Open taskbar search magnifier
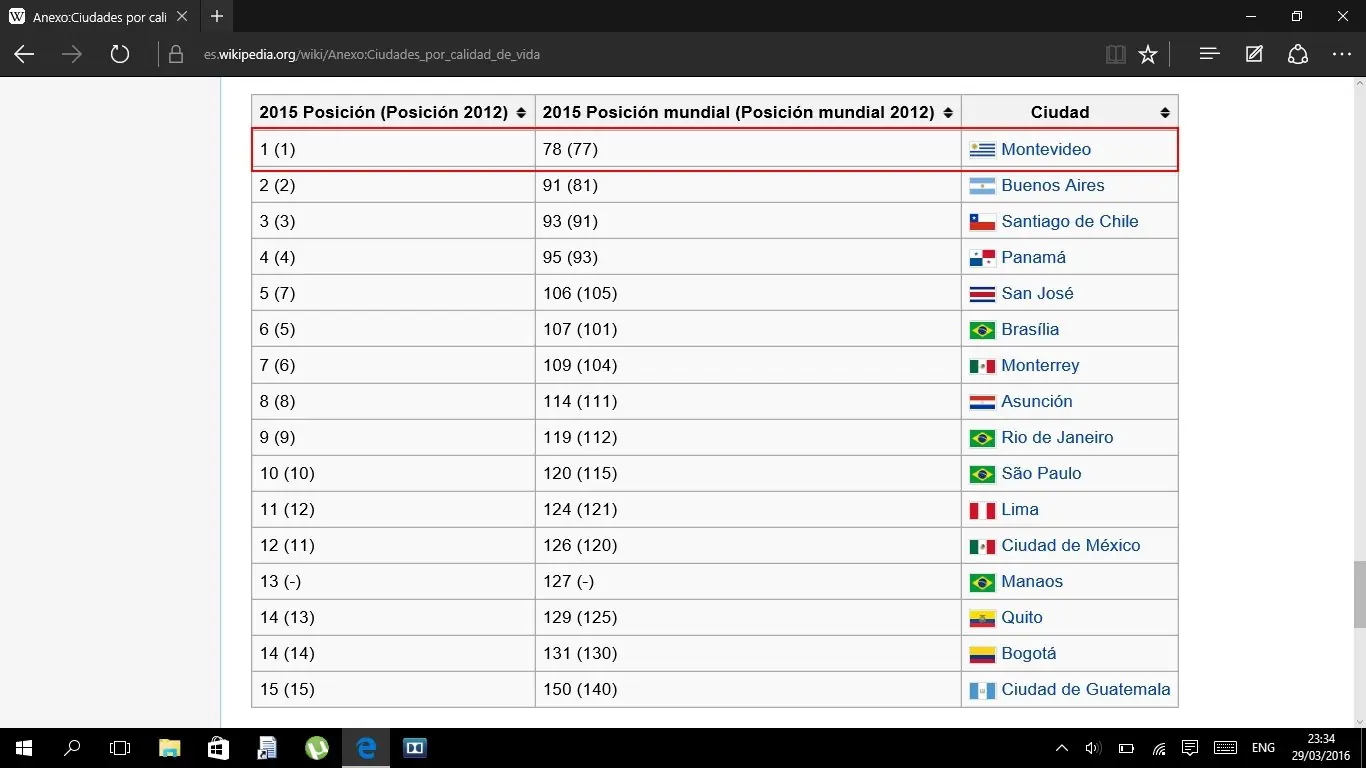This screenshot has height=768, width=1366. (72, 747)
